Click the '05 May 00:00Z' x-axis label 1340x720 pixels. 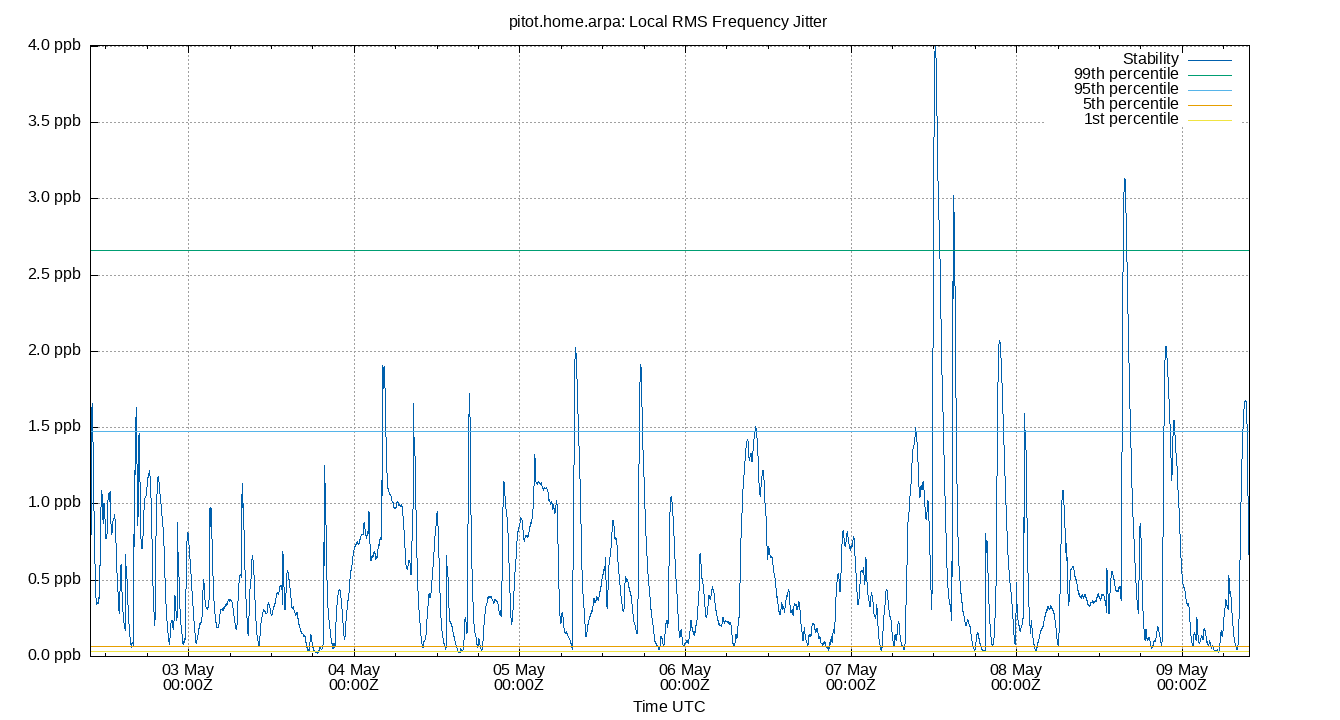click(x=519, y=677)
